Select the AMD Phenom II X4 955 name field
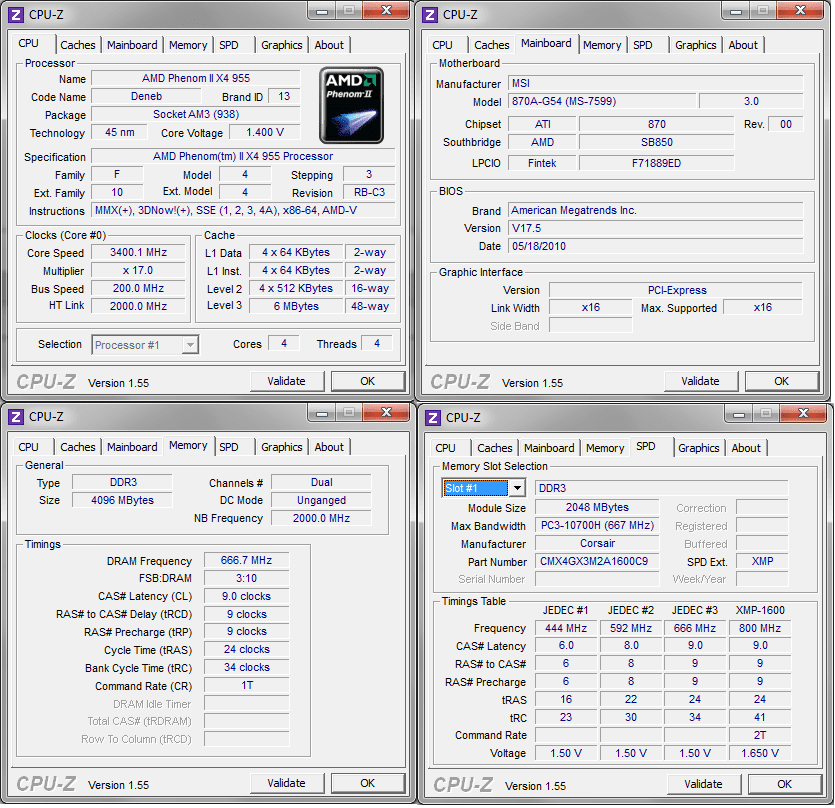This screenshot has height=808, width=835. 196,78
